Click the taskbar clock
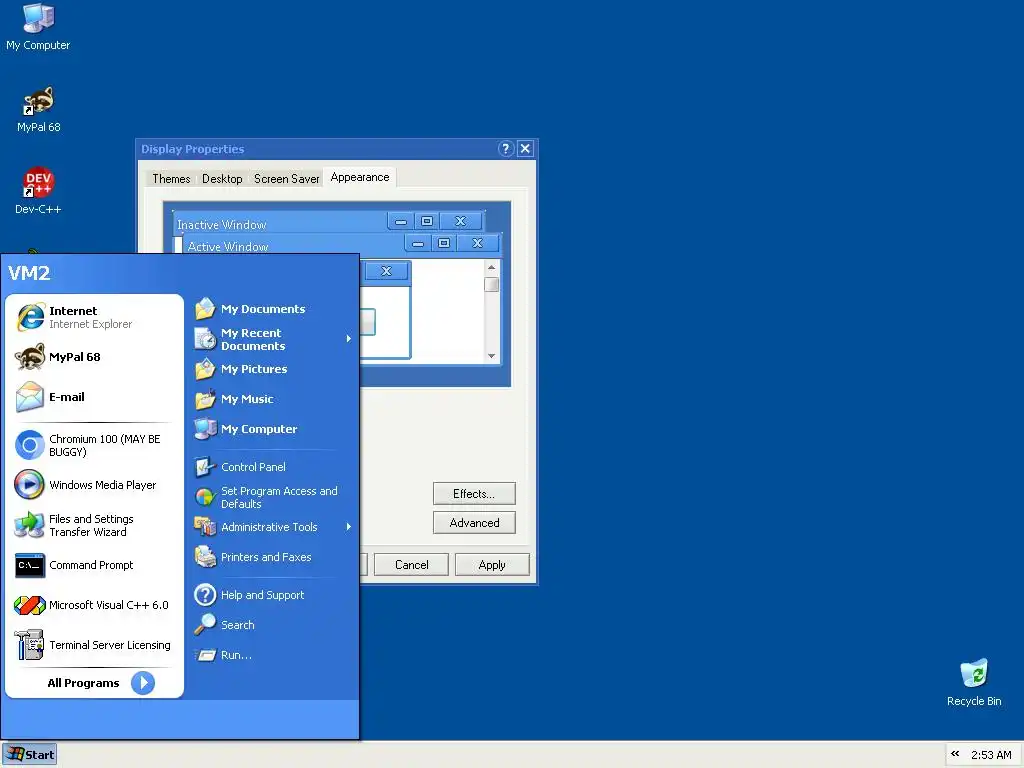Image resolution: width=1024 pixels, height=768 pixels. tap(991, 755)
